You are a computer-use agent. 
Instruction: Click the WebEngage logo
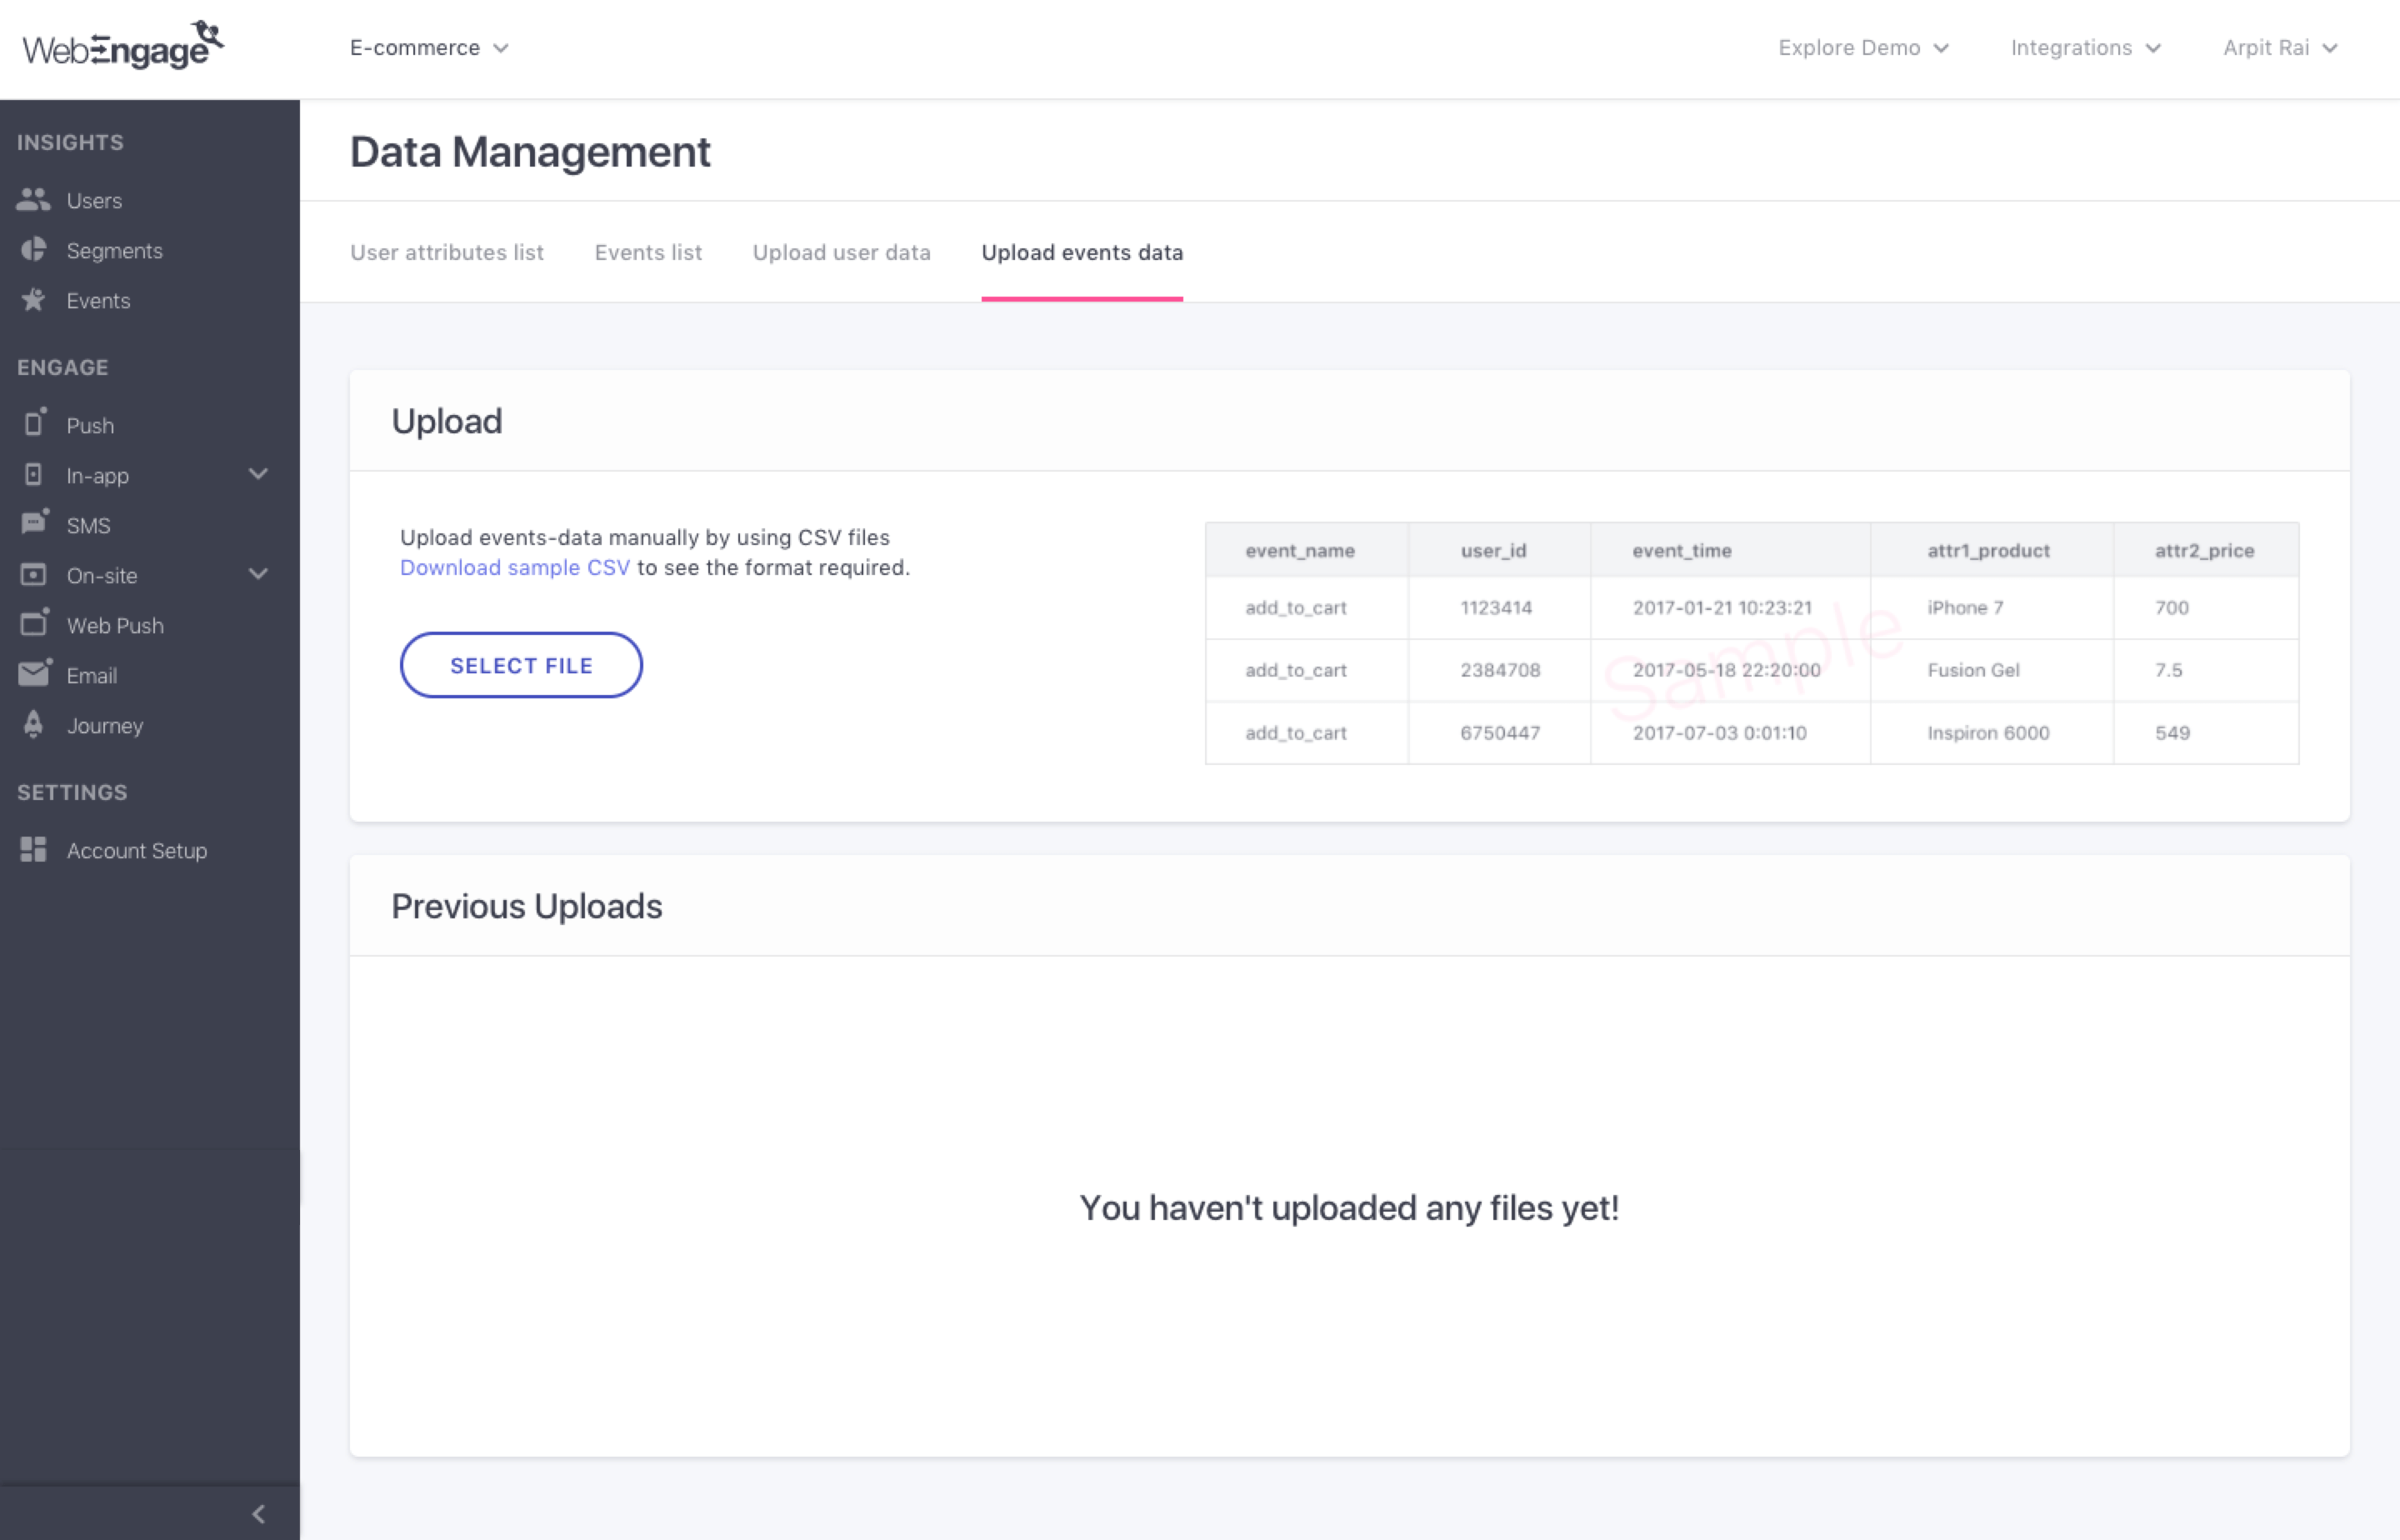coord(122,46)
